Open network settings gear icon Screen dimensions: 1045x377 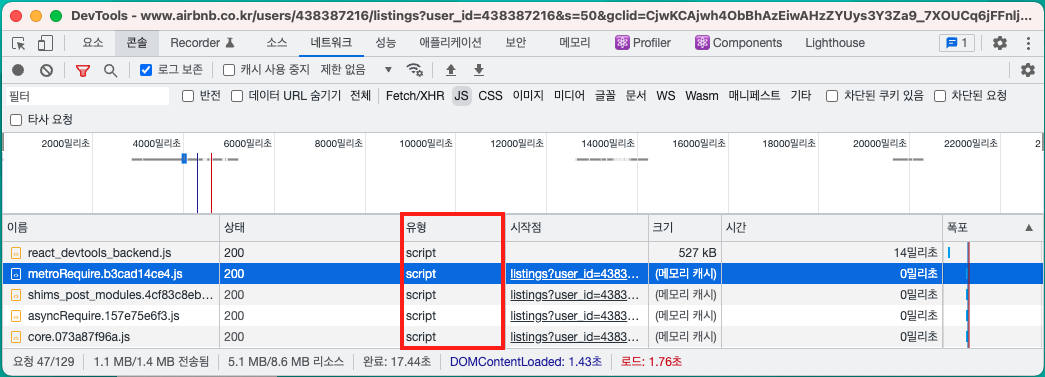pyautogui.click(x=1028, y=70)
